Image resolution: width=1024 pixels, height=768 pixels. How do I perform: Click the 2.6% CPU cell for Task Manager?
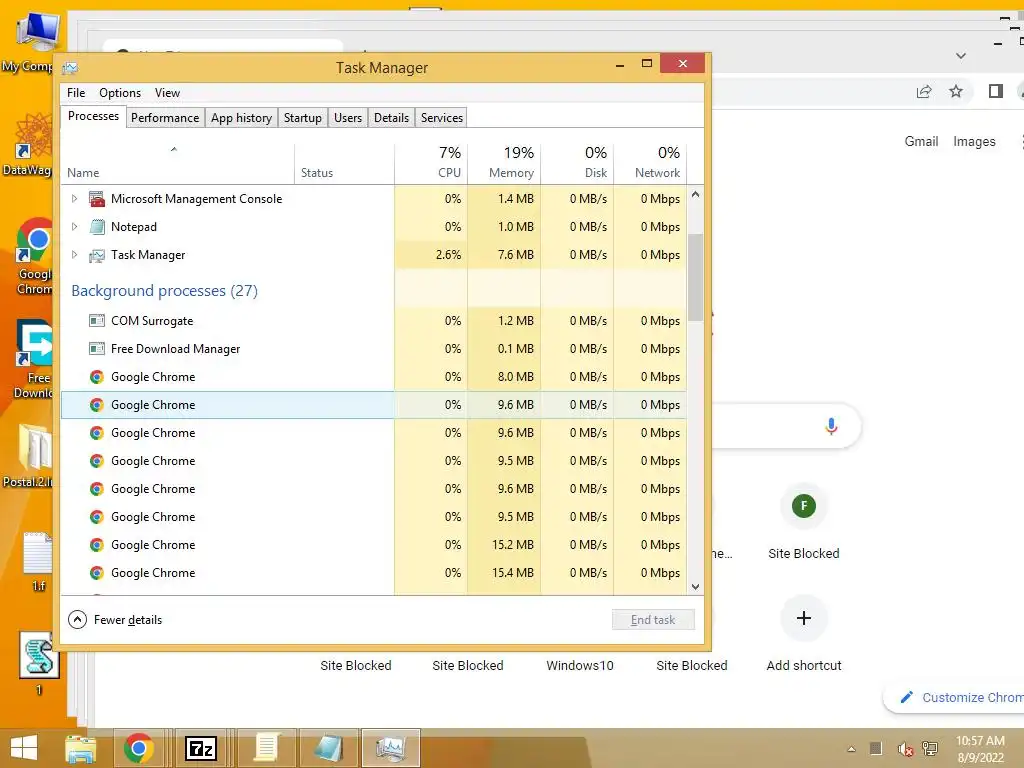pyautogui.click(x=431, y=255)
